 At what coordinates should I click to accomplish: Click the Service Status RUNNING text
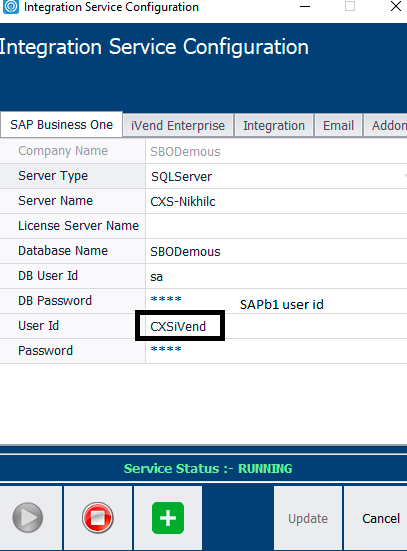coord(208,468)
